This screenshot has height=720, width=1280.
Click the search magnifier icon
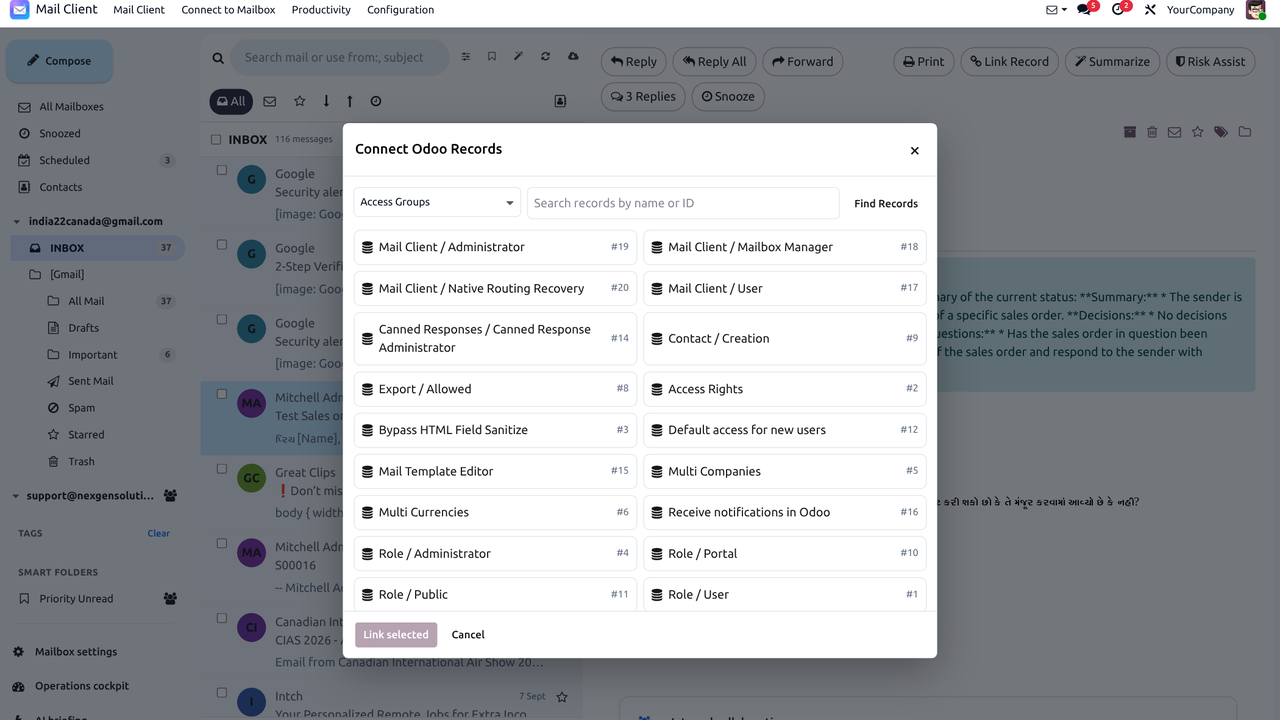tap(218, 58)
